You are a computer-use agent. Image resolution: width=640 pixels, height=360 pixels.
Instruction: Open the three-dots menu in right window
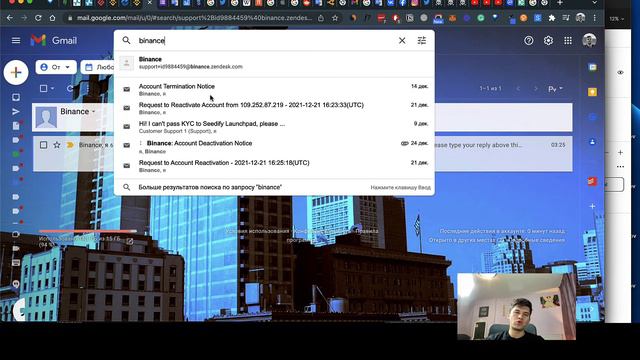[620, 167]
